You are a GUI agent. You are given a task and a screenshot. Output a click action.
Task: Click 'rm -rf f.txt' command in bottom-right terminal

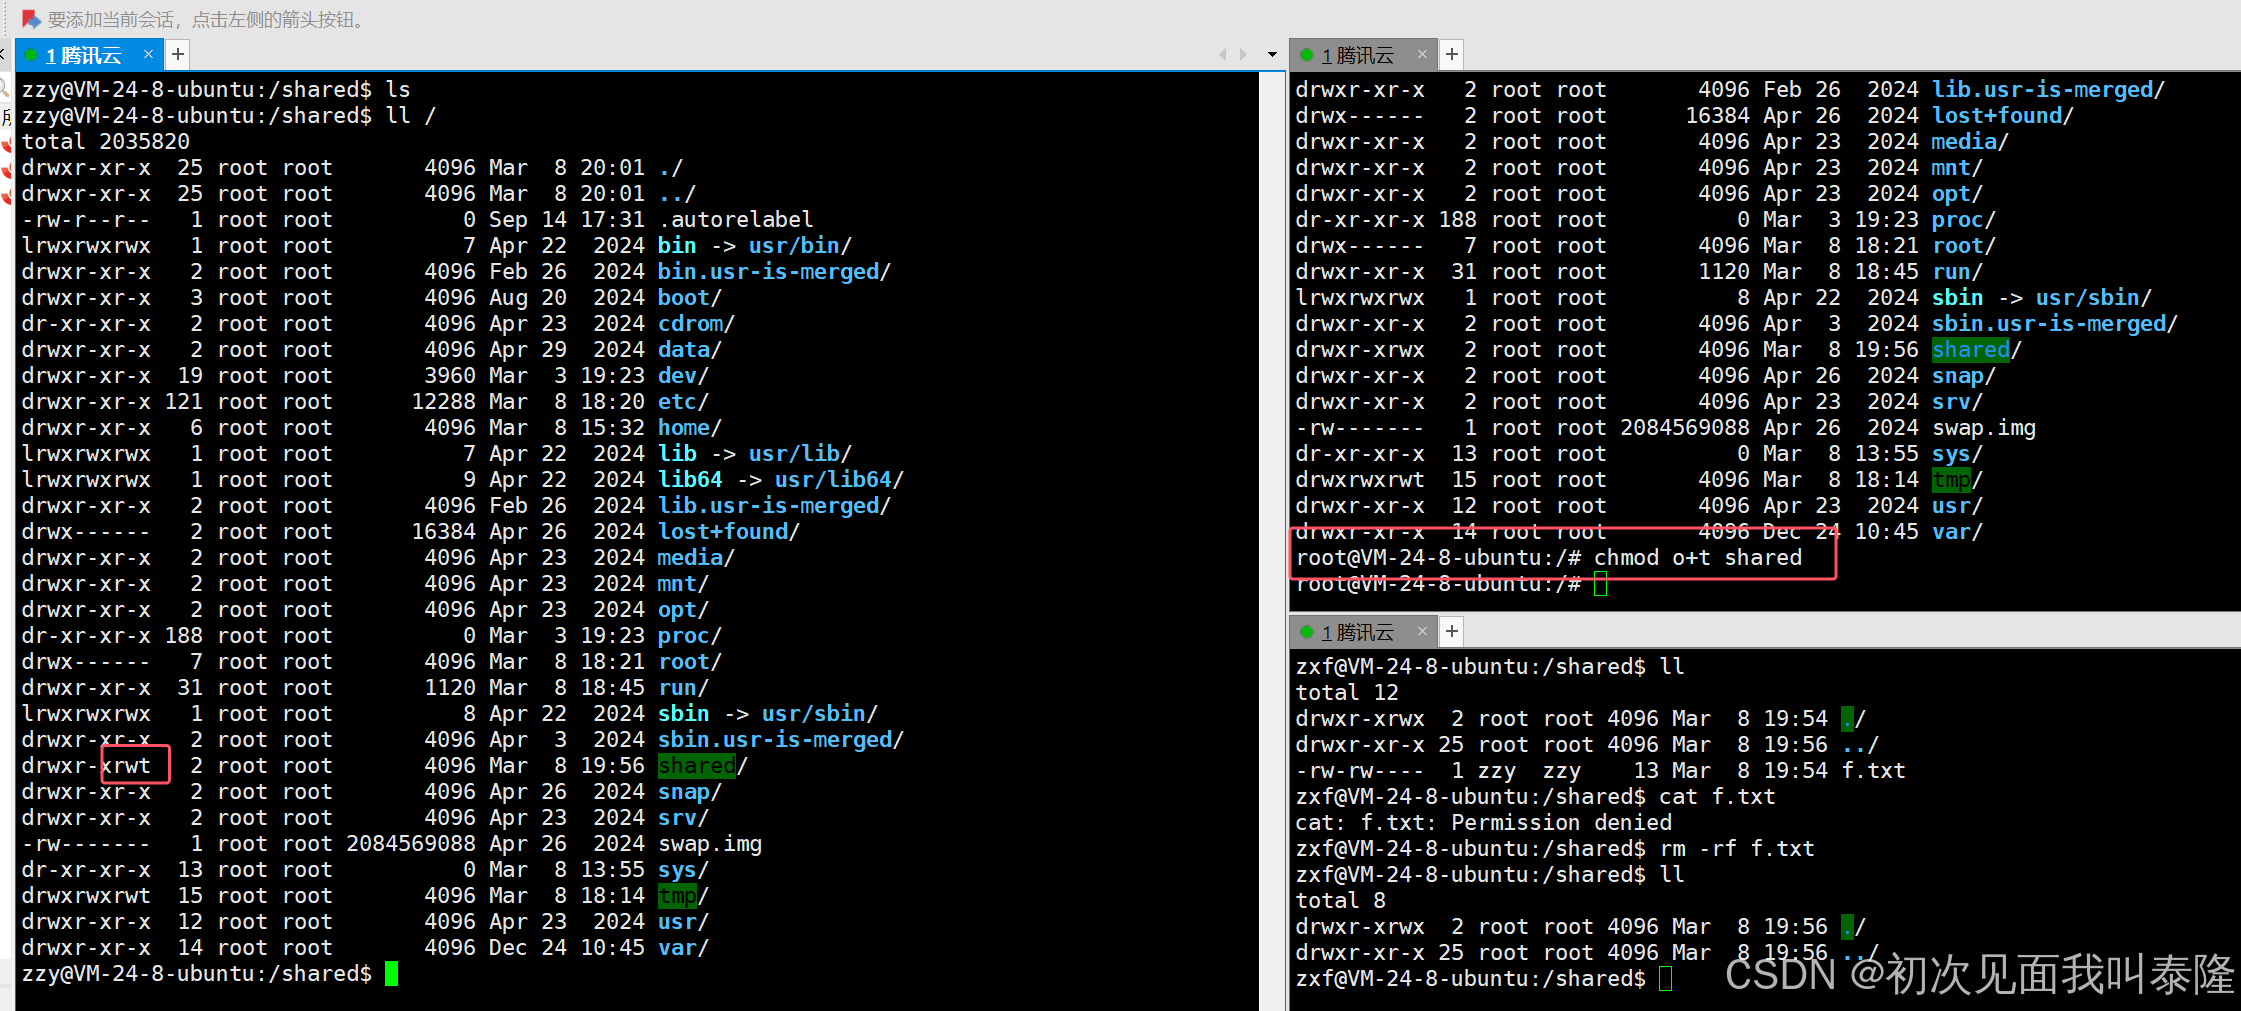(1737, 848)
